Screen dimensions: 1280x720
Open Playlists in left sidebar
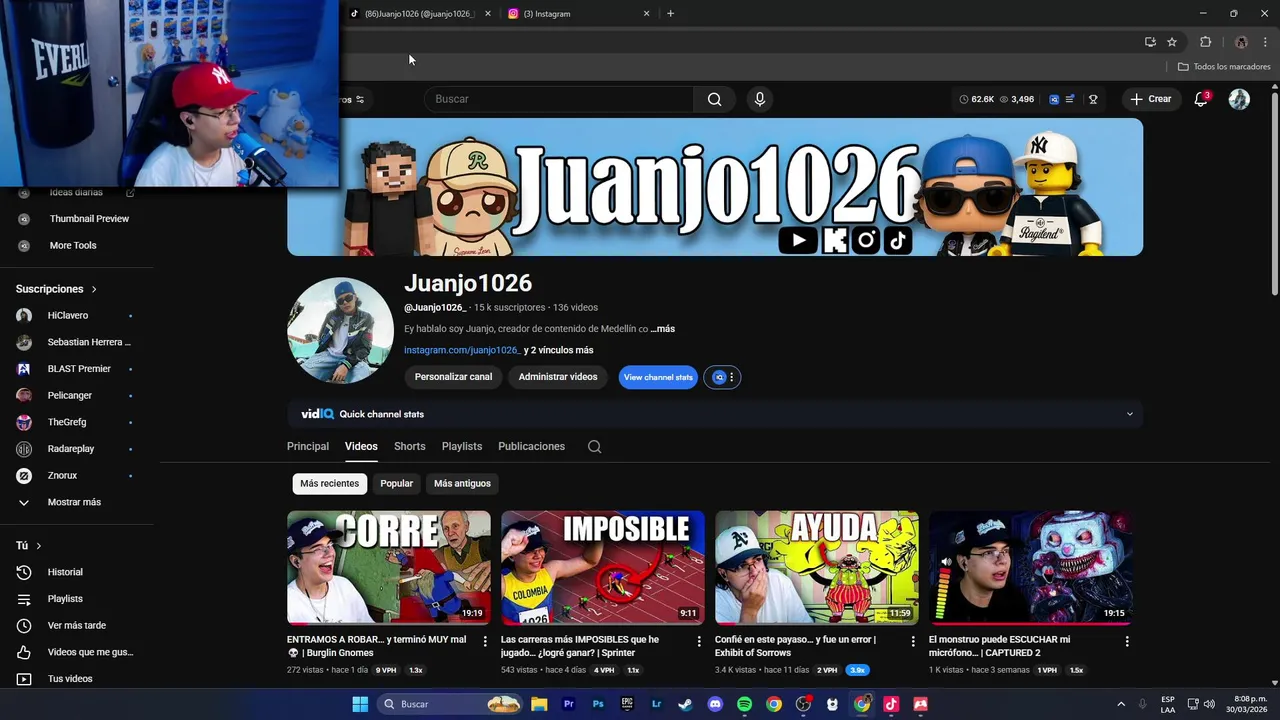pyautogui.click(x=65, y=599)
